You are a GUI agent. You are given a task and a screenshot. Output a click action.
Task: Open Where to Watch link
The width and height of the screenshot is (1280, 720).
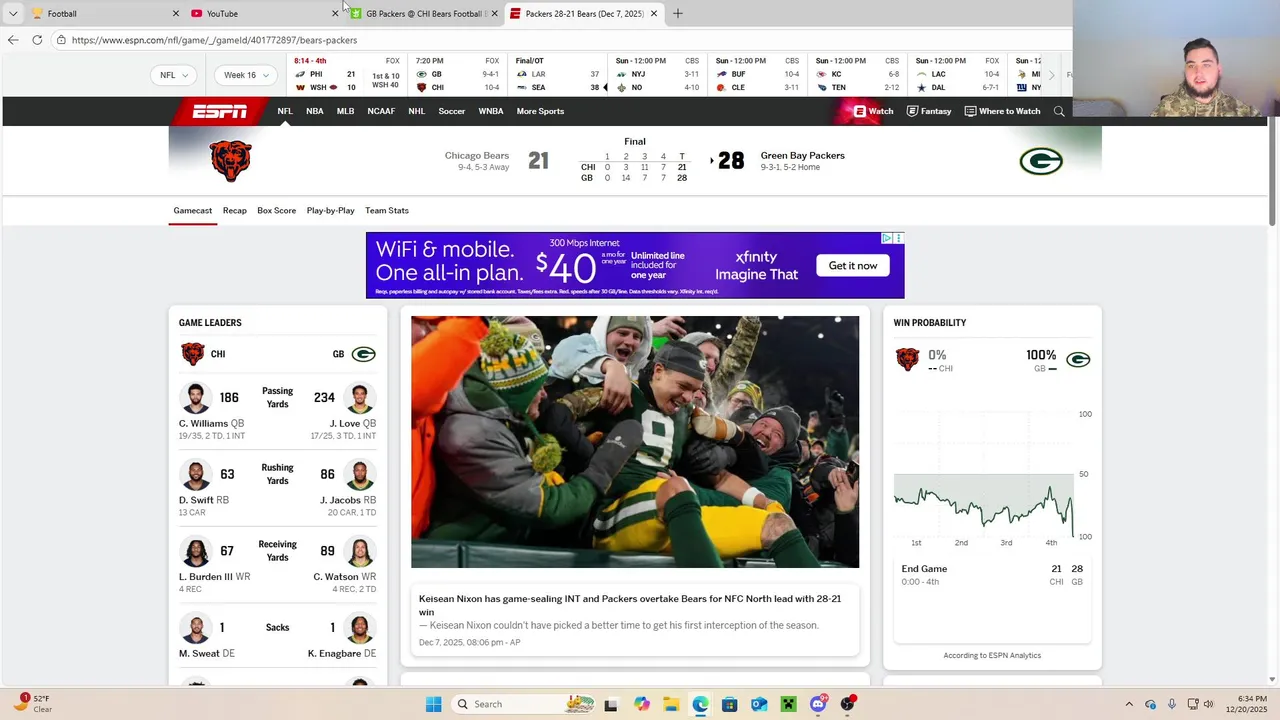click(1002, 111)
